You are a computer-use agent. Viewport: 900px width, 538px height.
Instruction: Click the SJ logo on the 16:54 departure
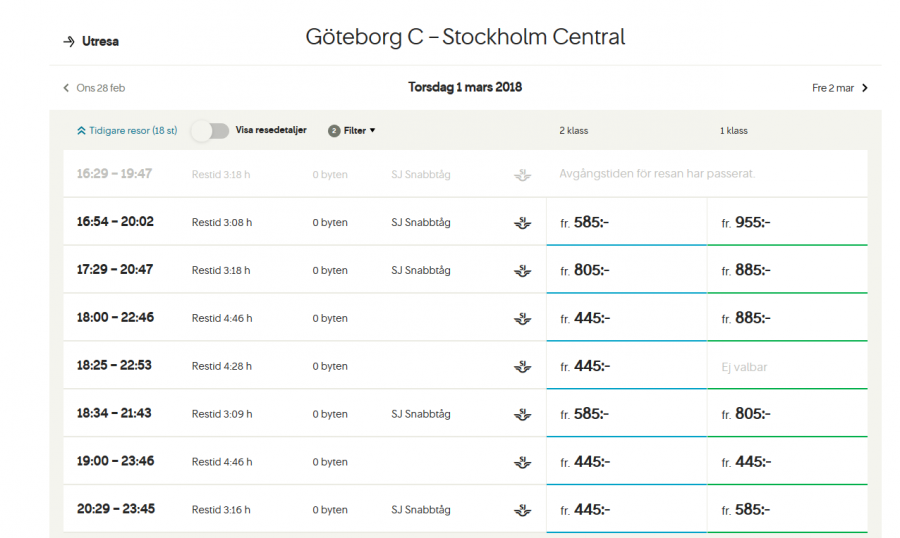click(x=522, y=223)
